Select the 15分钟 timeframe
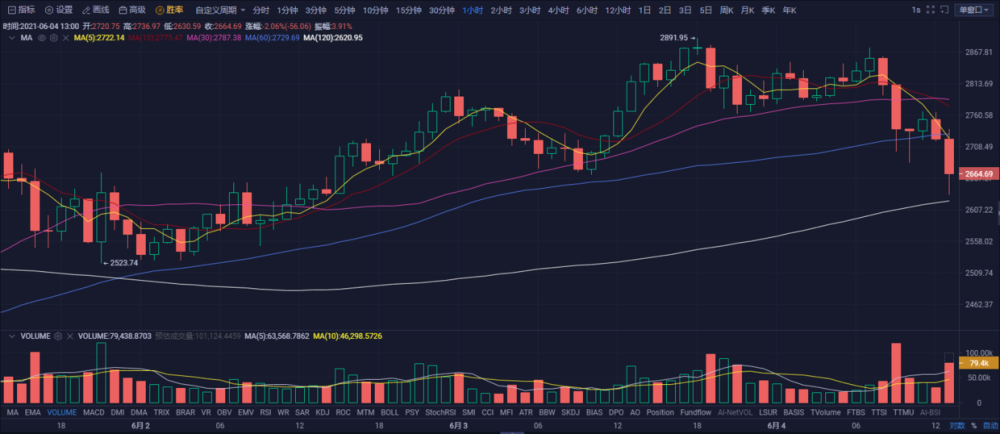1000x434 pixels. (x=409, y=10)
